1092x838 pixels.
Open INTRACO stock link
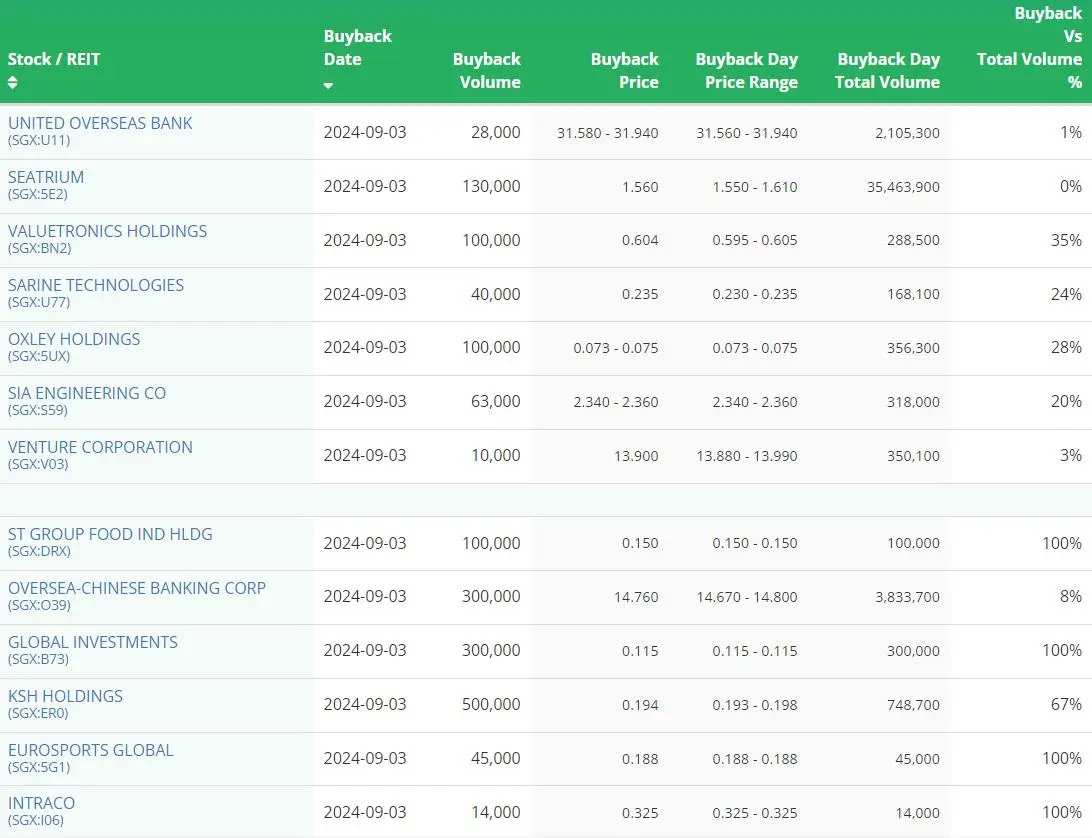pos(41,803)
